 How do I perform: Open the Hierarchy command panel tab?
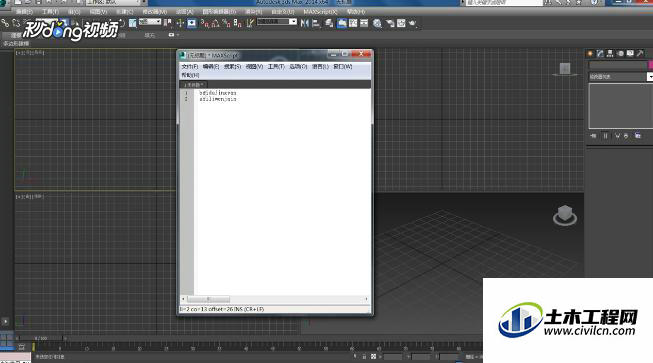pyautogui.click(x=610, y=53)
